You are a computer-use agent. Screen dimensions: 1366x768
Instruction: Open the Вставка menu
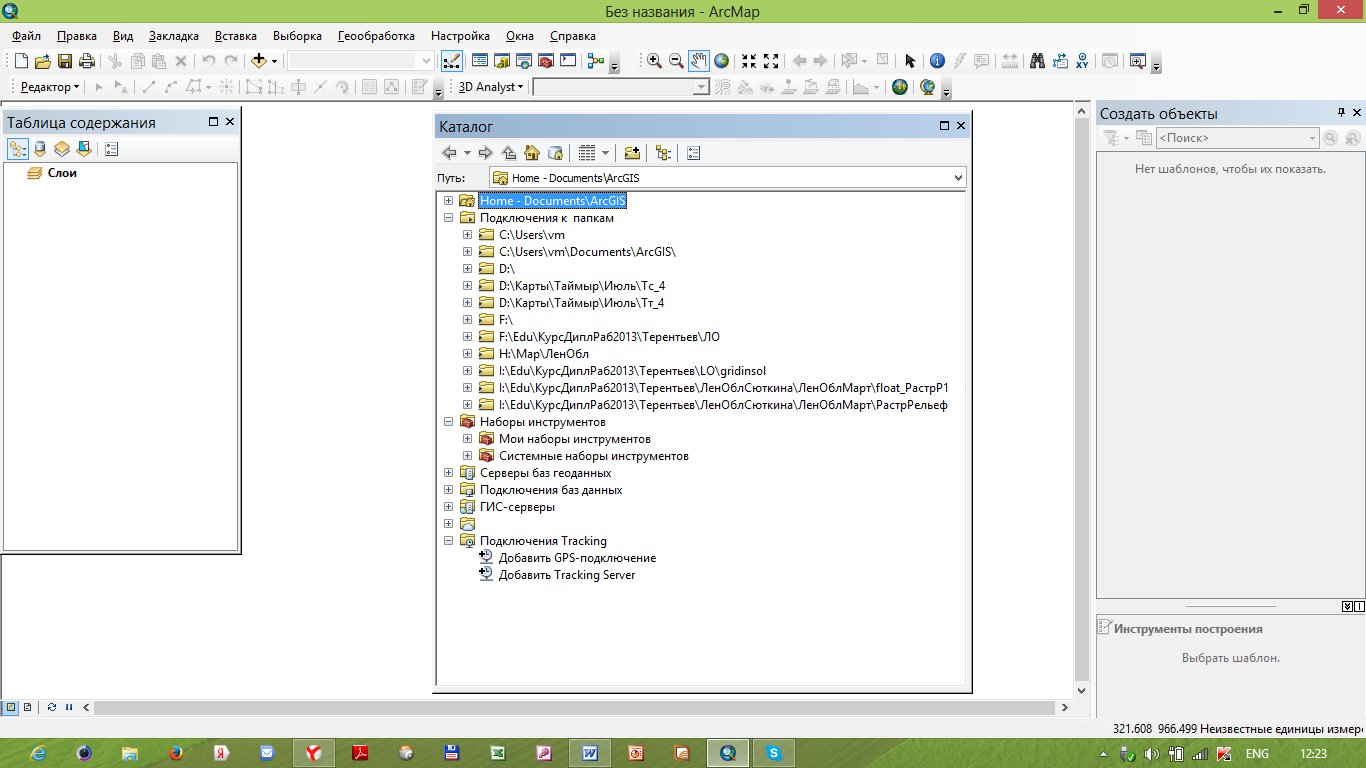(x=236, y=36)
